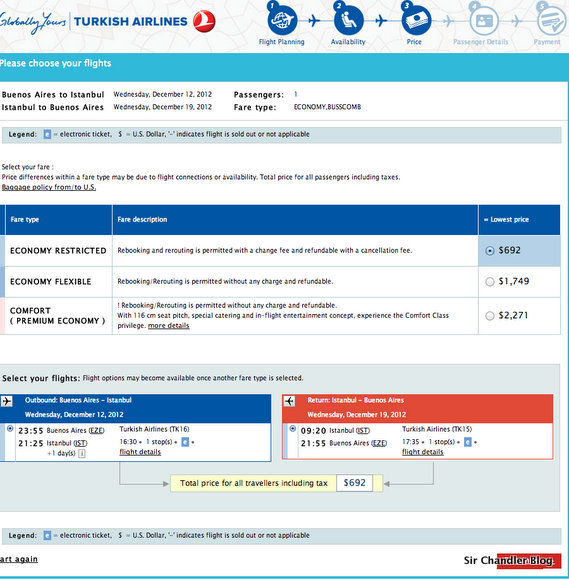Click the COMFORT ( PREMIUM ECONOMY ) fare name
Screen dimensions: 569x580
coord(57,316)
